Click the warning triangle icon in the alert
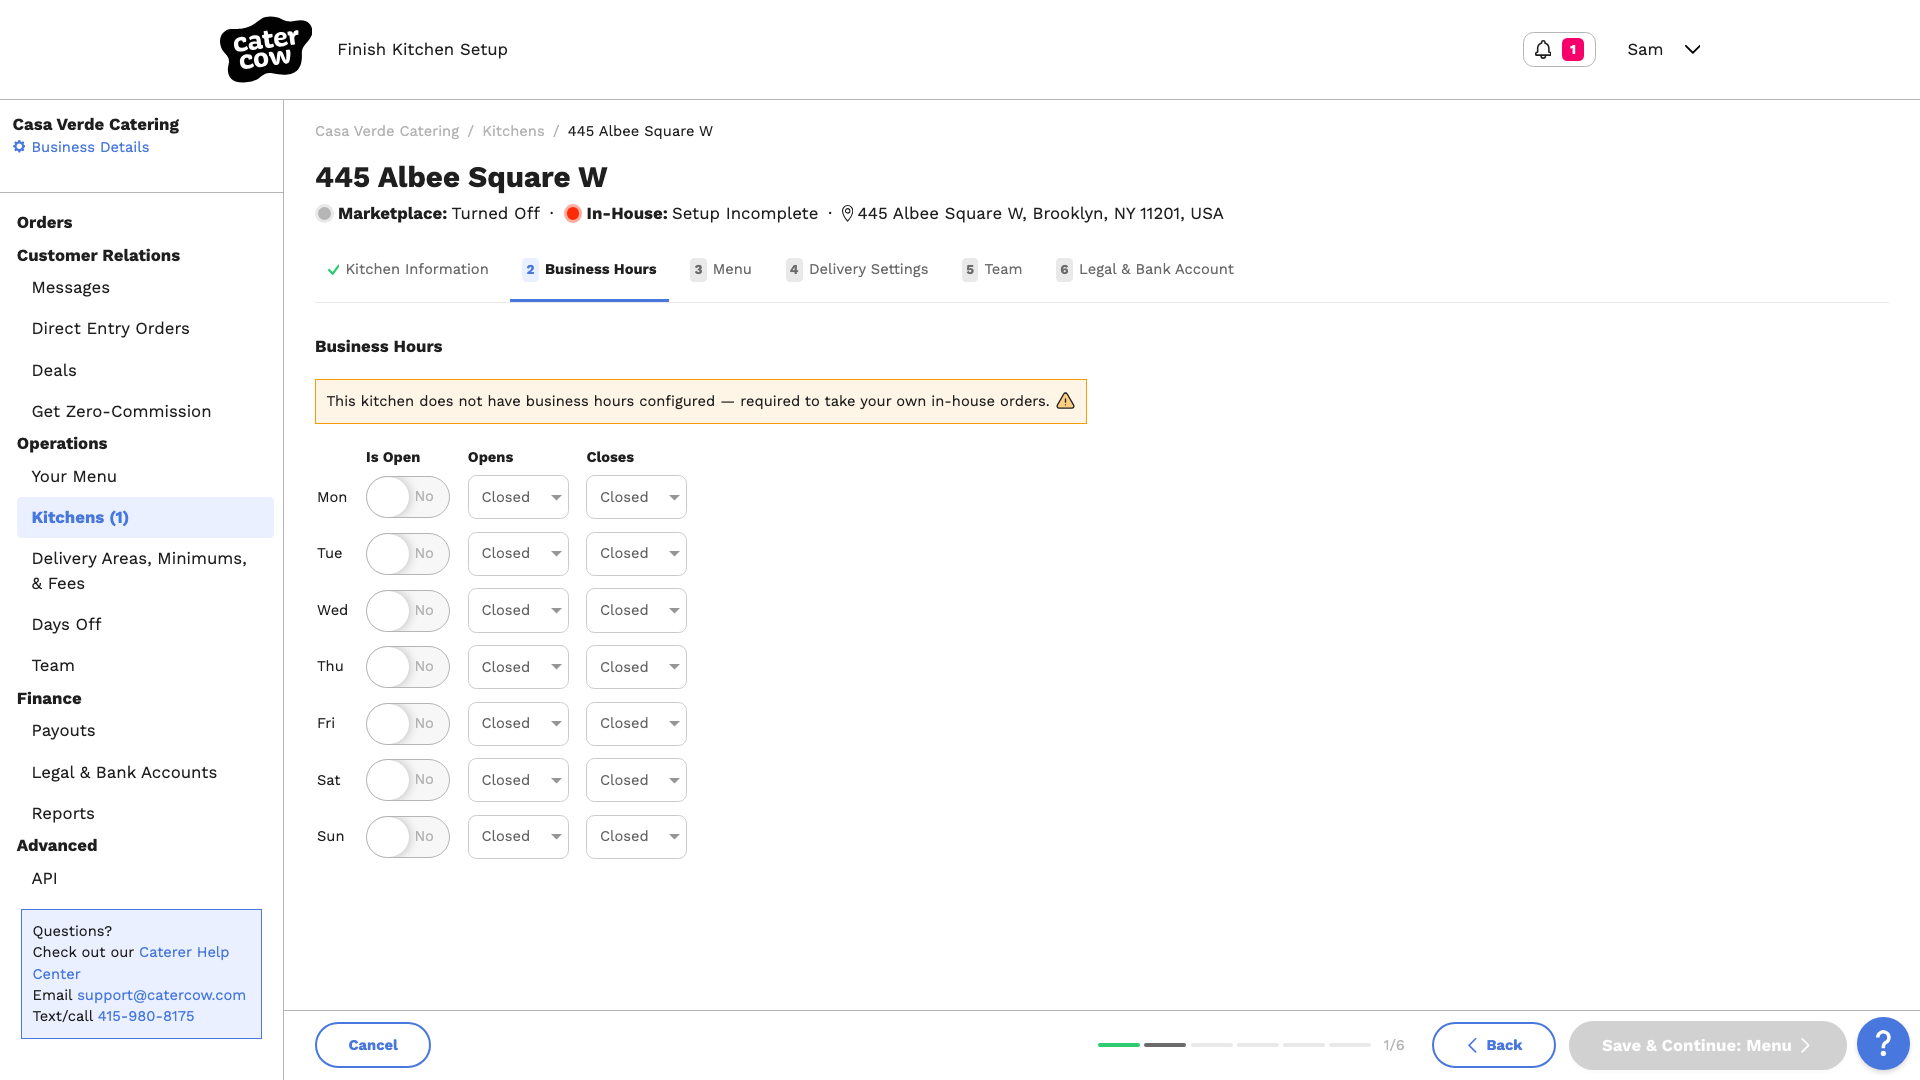Screen dimensions: 1920x1080 click(x=1065, y=401)
